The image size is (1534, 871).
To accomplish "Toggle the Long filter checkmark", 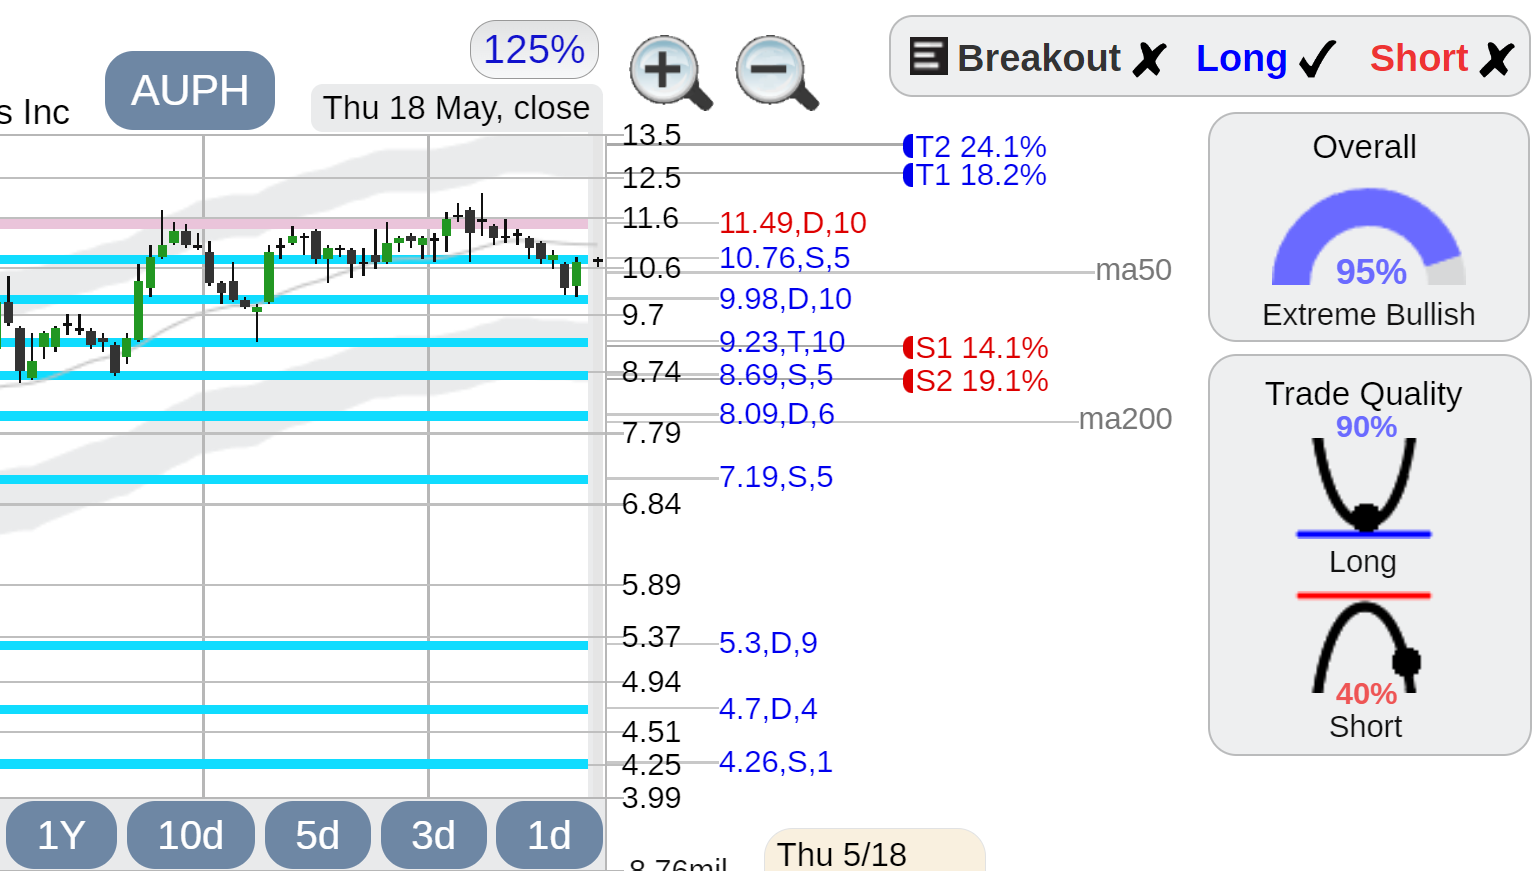I will pyautogui.click(x=1266, y=58).
